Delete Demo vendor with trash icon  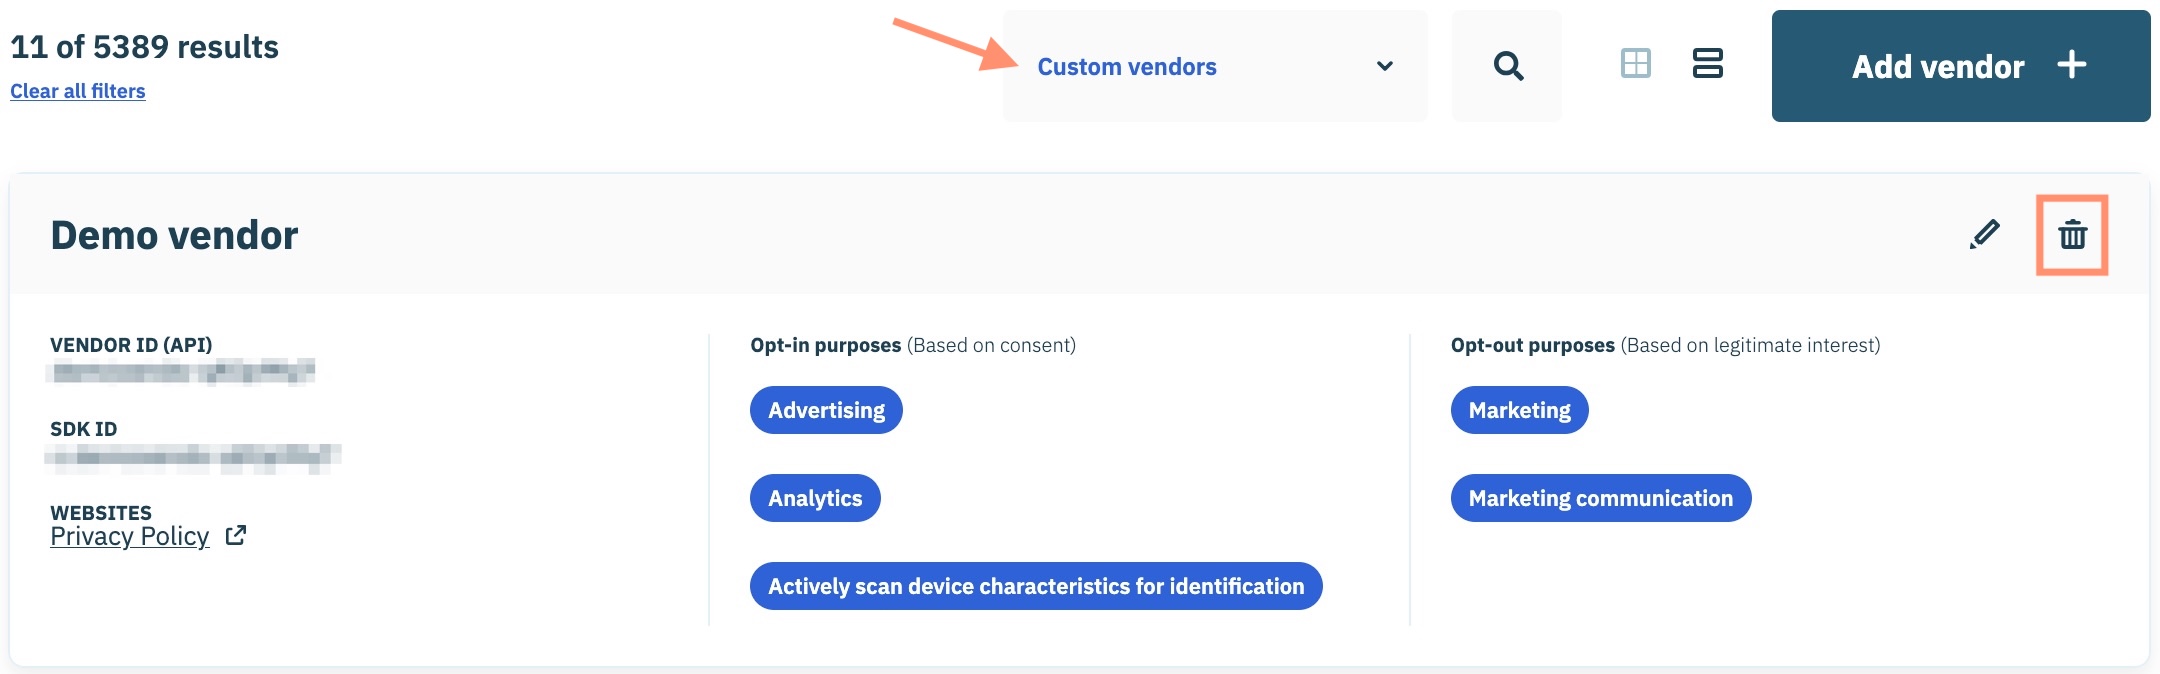tap(2072, 235)
